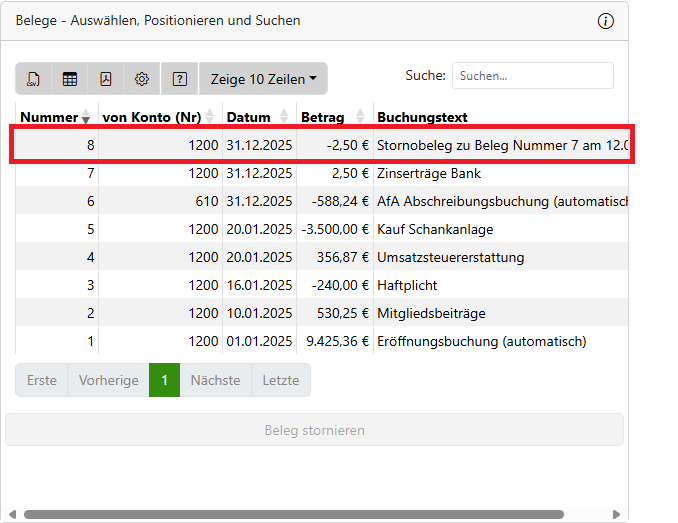Go to page 1 in pagination
Viewport: 678px width, 523px height.
164,380
